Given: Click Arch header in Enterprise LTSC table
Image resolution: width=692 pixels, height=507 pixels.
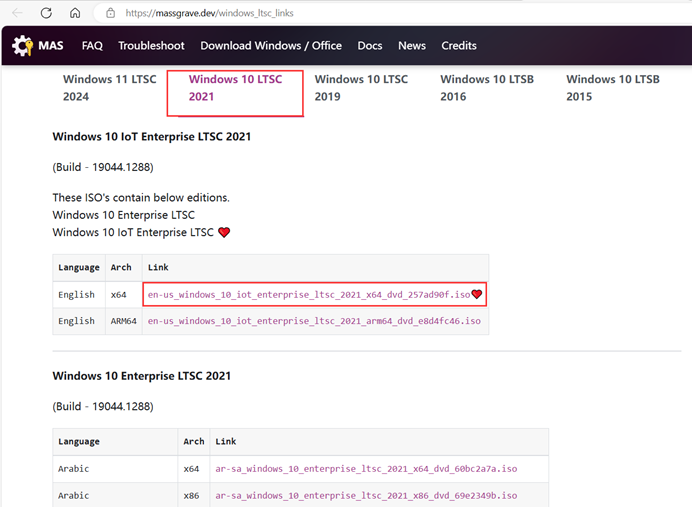Looking at the screenshot, I should pyautogui.click(x=194, y=441).
